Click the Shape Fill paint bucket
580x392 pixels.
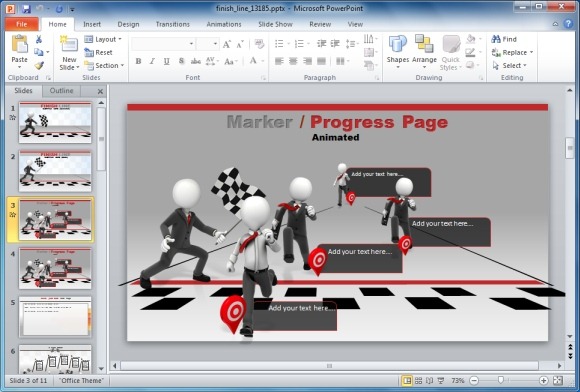pyautogui.click(x=471, y=39)
